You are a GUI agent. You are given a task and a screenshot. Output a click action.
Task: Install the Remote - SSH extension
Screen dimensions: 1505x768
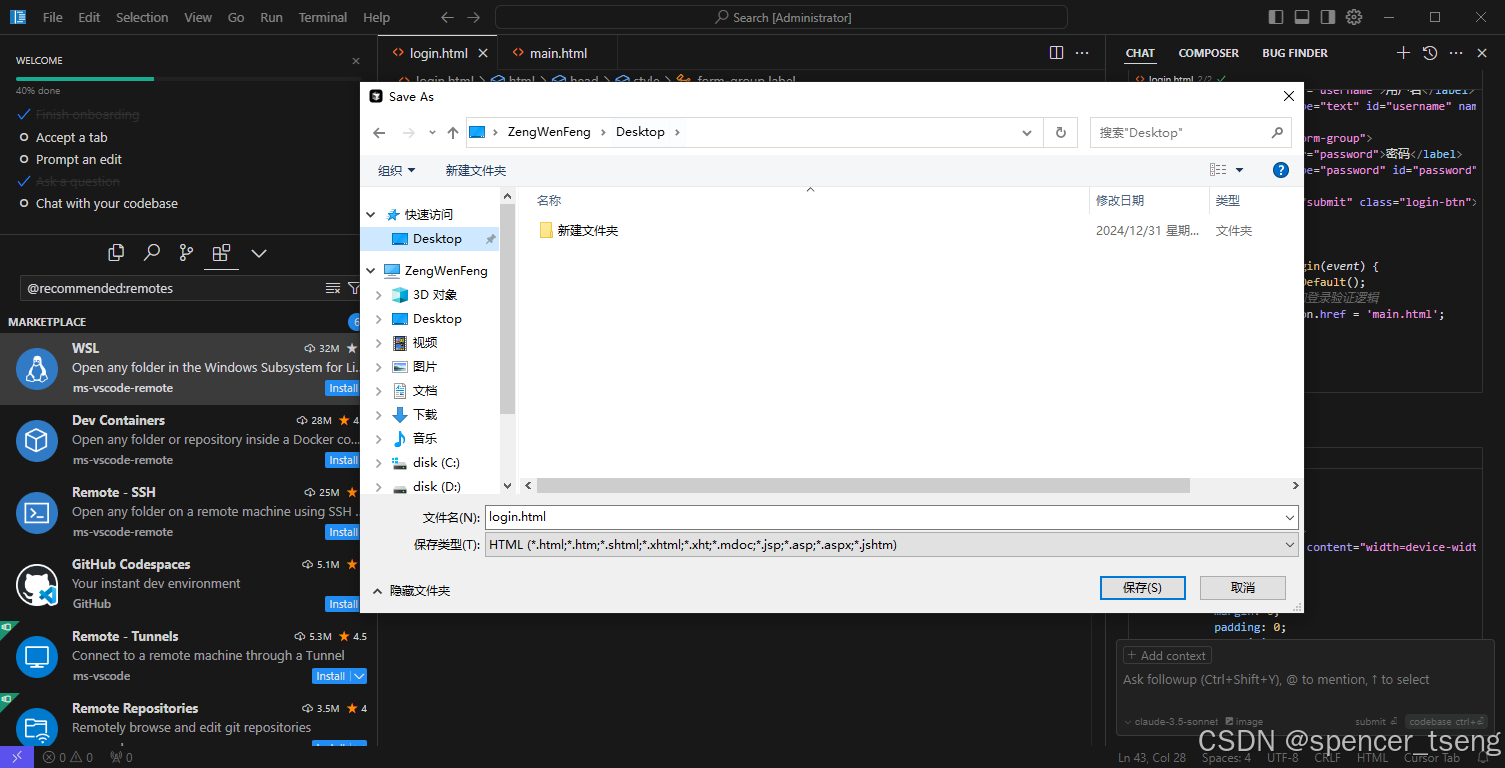pyautogui.click(x=342, y=532)
